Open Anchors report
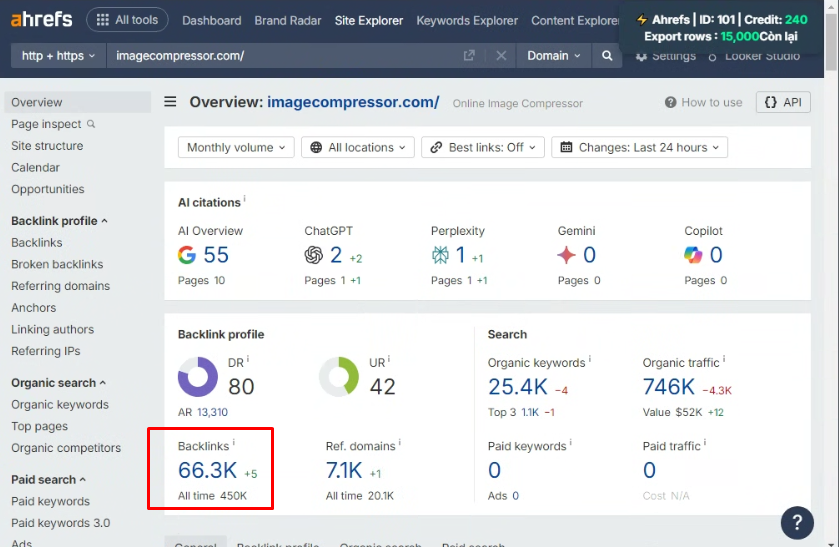 (x=34, y=308)
